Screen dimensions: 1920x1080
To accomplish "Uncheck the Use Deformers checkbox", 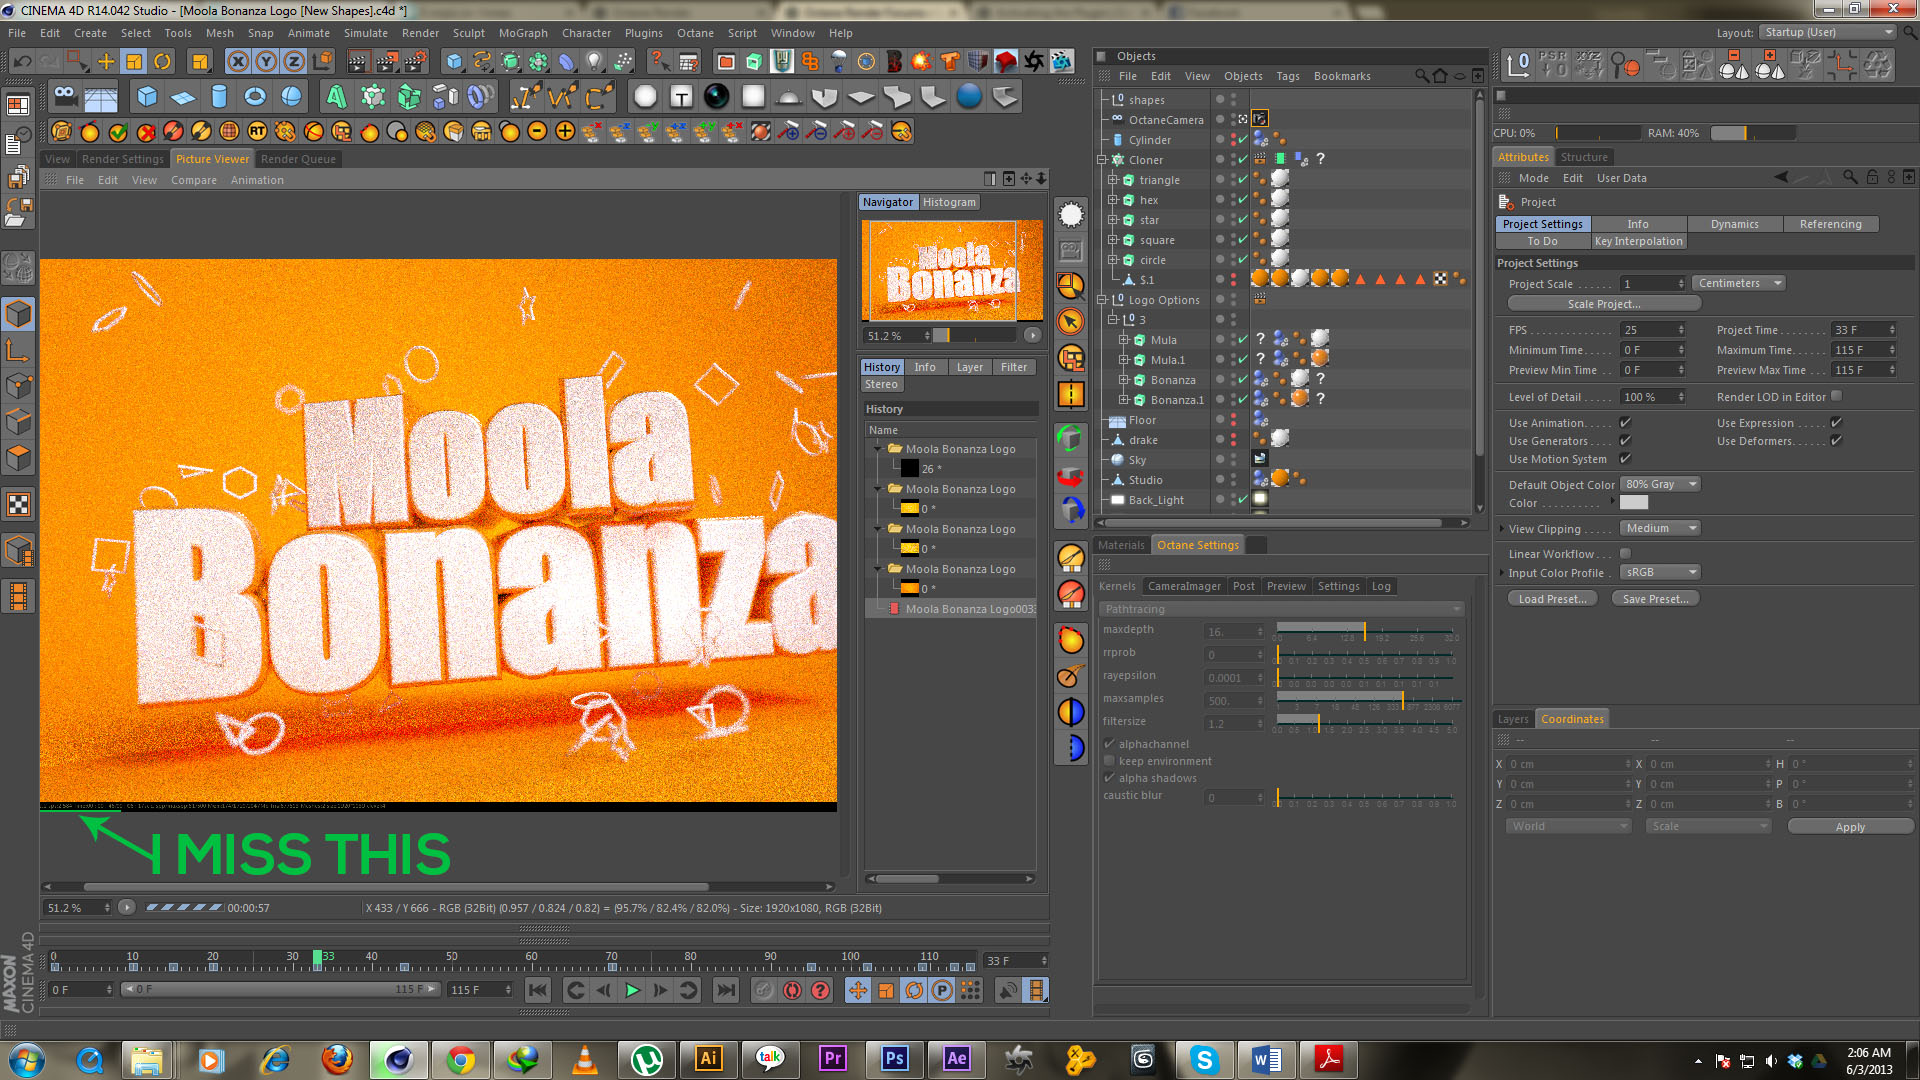I will point(1836,441).
